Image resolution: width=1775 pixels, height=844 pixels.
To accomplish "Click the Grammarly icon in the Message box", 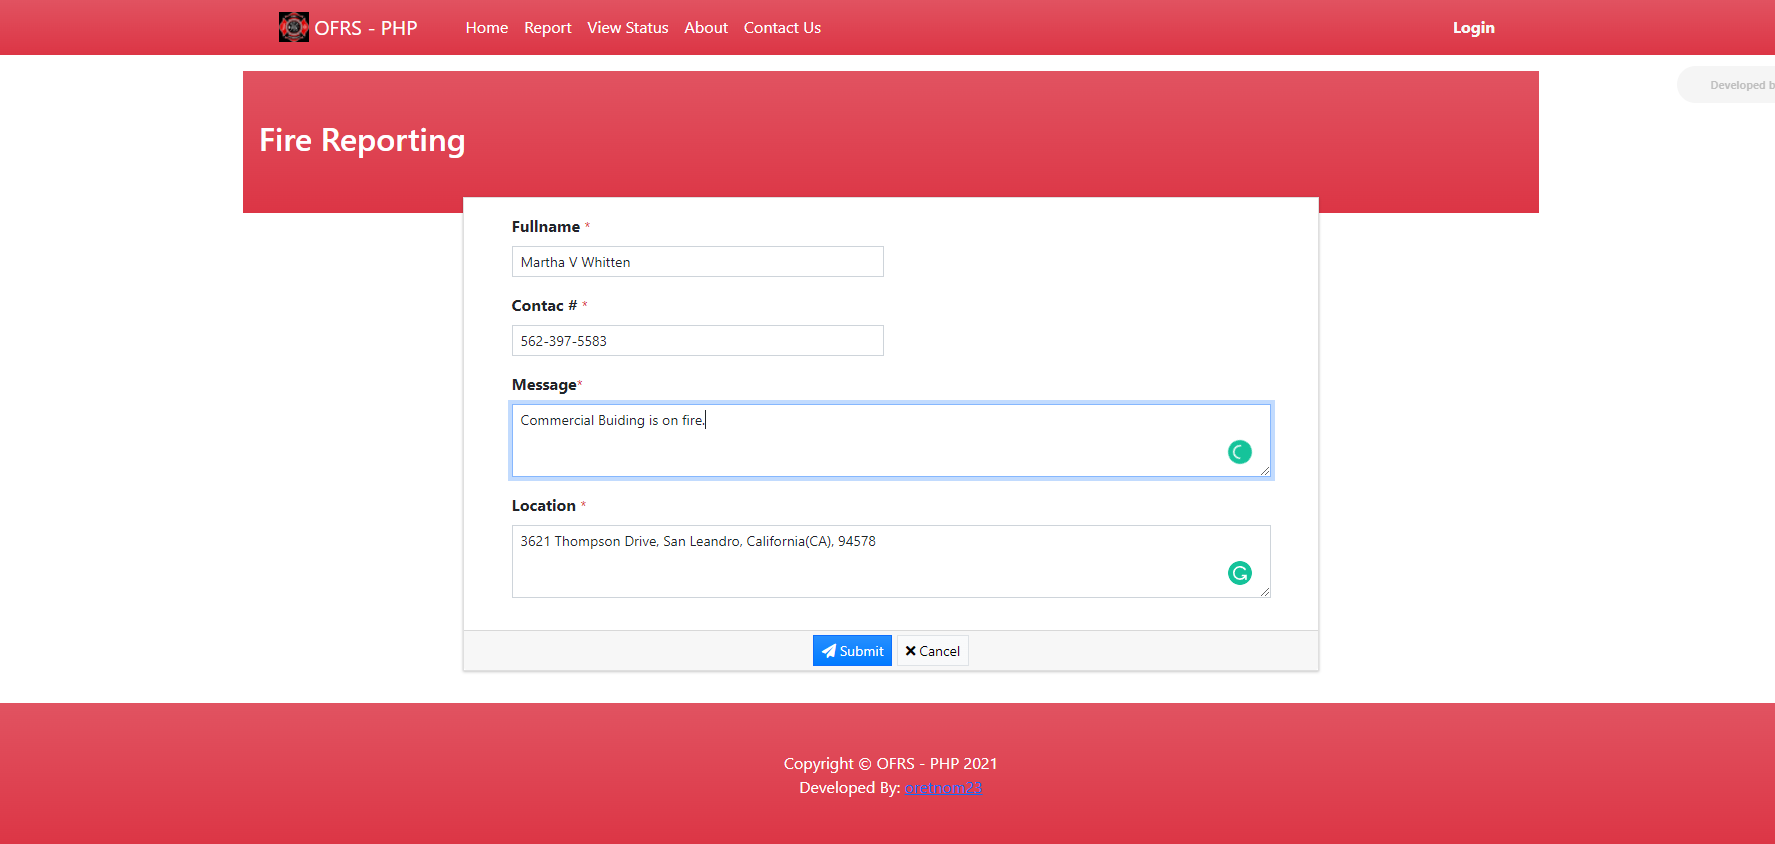I will coord(1239,452).
